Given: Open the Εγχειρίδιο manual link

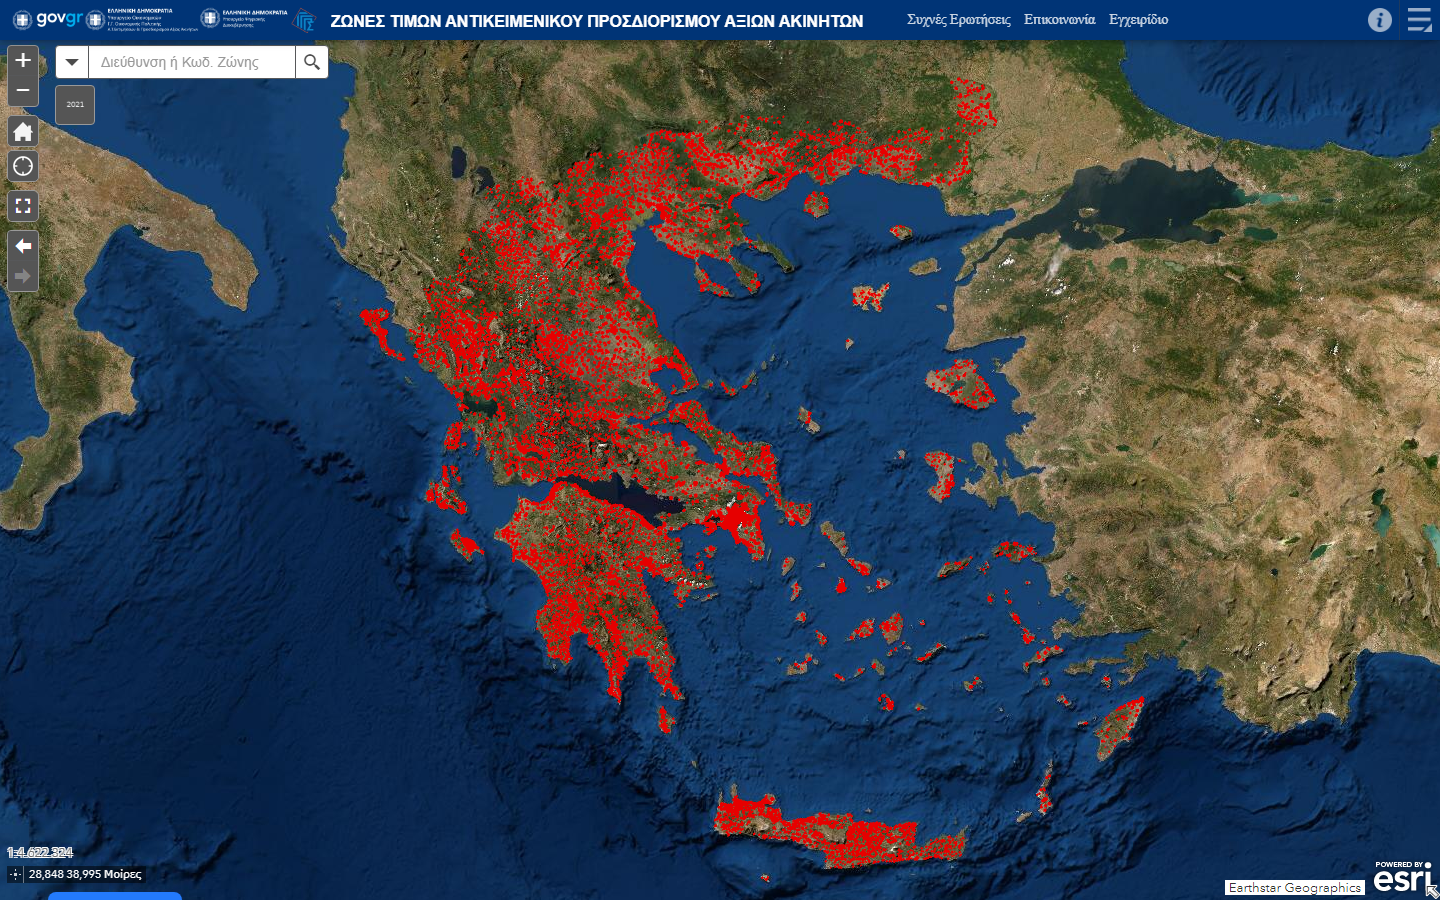Looking at the screenshot, I should click(1138, 20).
